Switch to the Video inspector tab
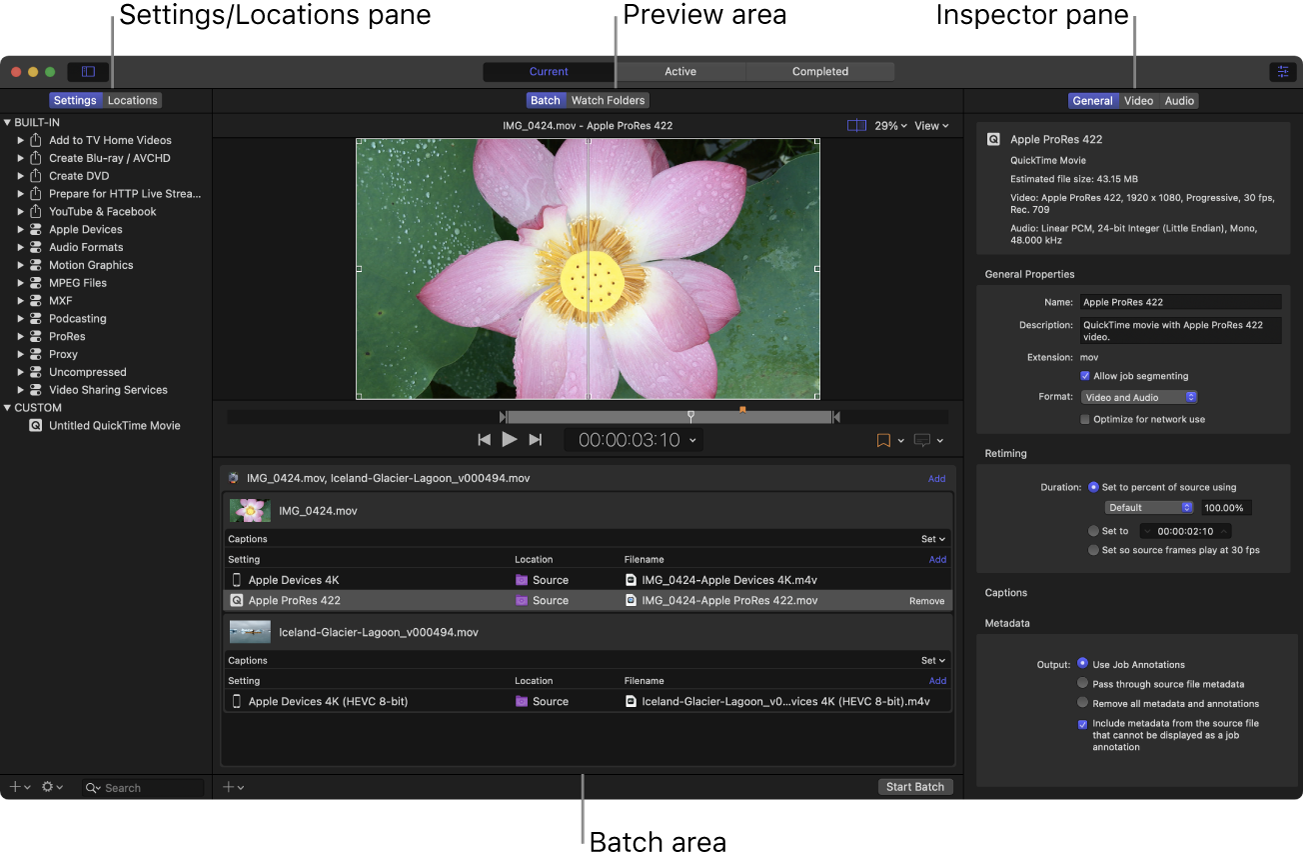Viewport: 1304px width, 866px height. pos(1138,101)
